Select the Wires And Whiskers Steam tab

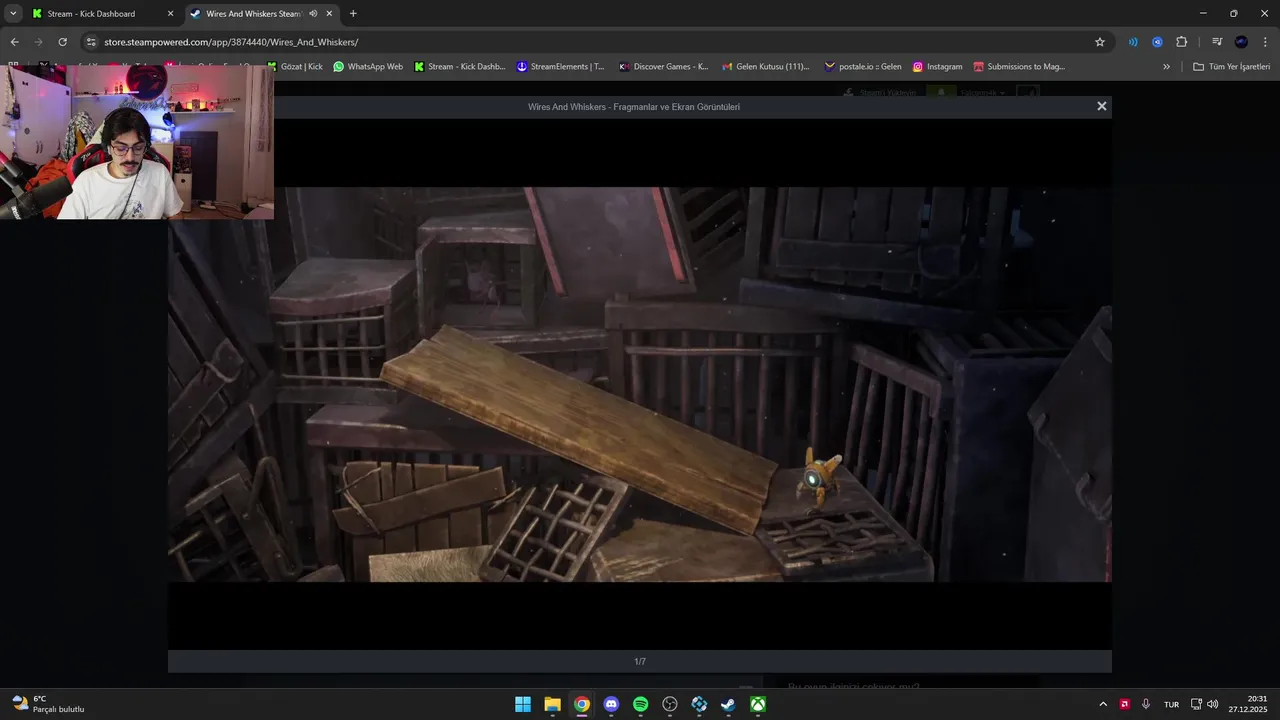[252, 14]
